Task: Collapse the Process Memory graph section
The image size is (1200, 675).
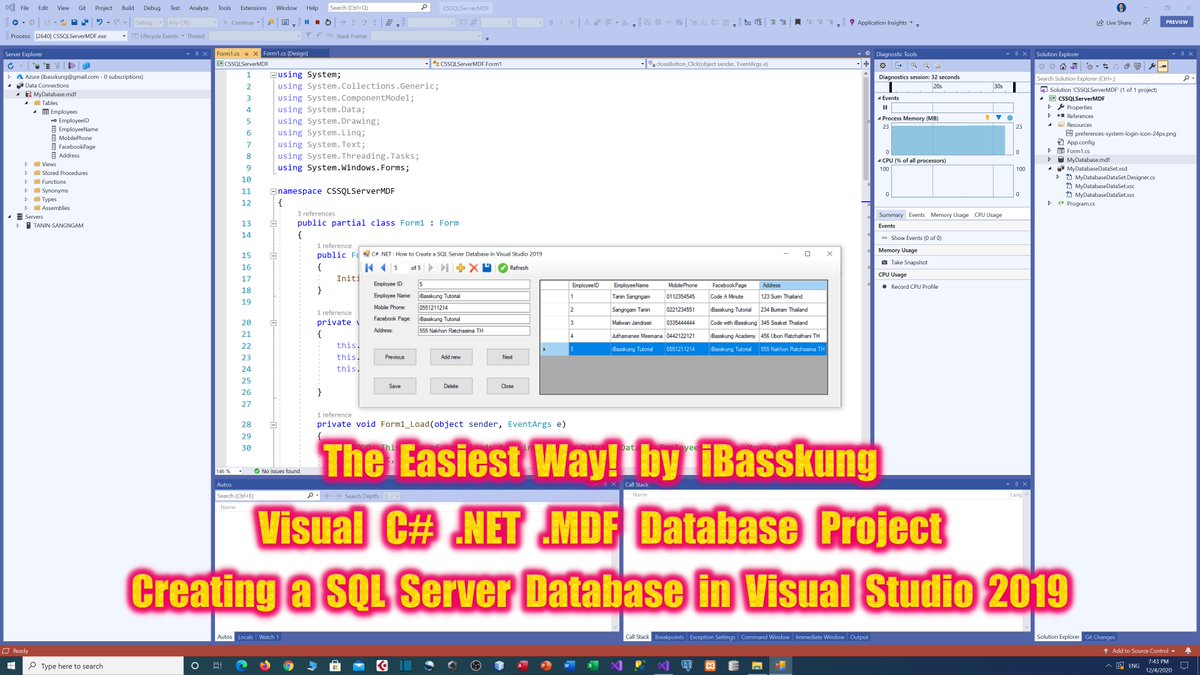Action: click(x=880, y=118)
